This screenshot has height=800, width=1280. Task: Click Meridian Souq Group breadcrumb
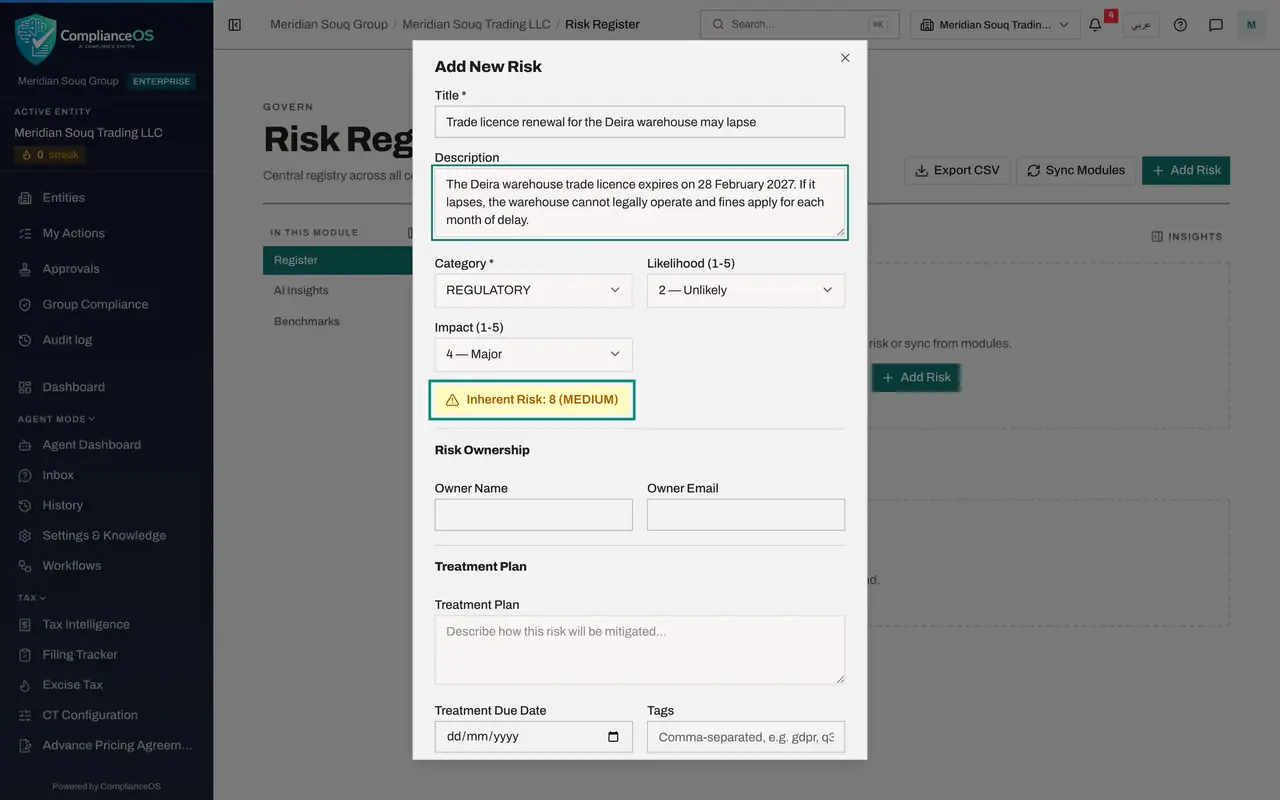pyautogui.click(x=329, y=24)
